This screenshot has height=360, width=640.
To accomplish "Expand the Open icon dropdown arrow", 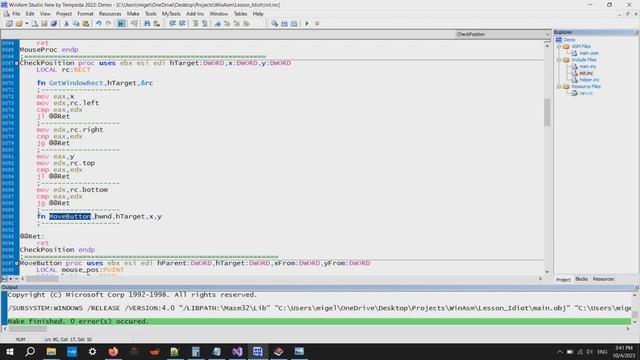I will (27, 24).
